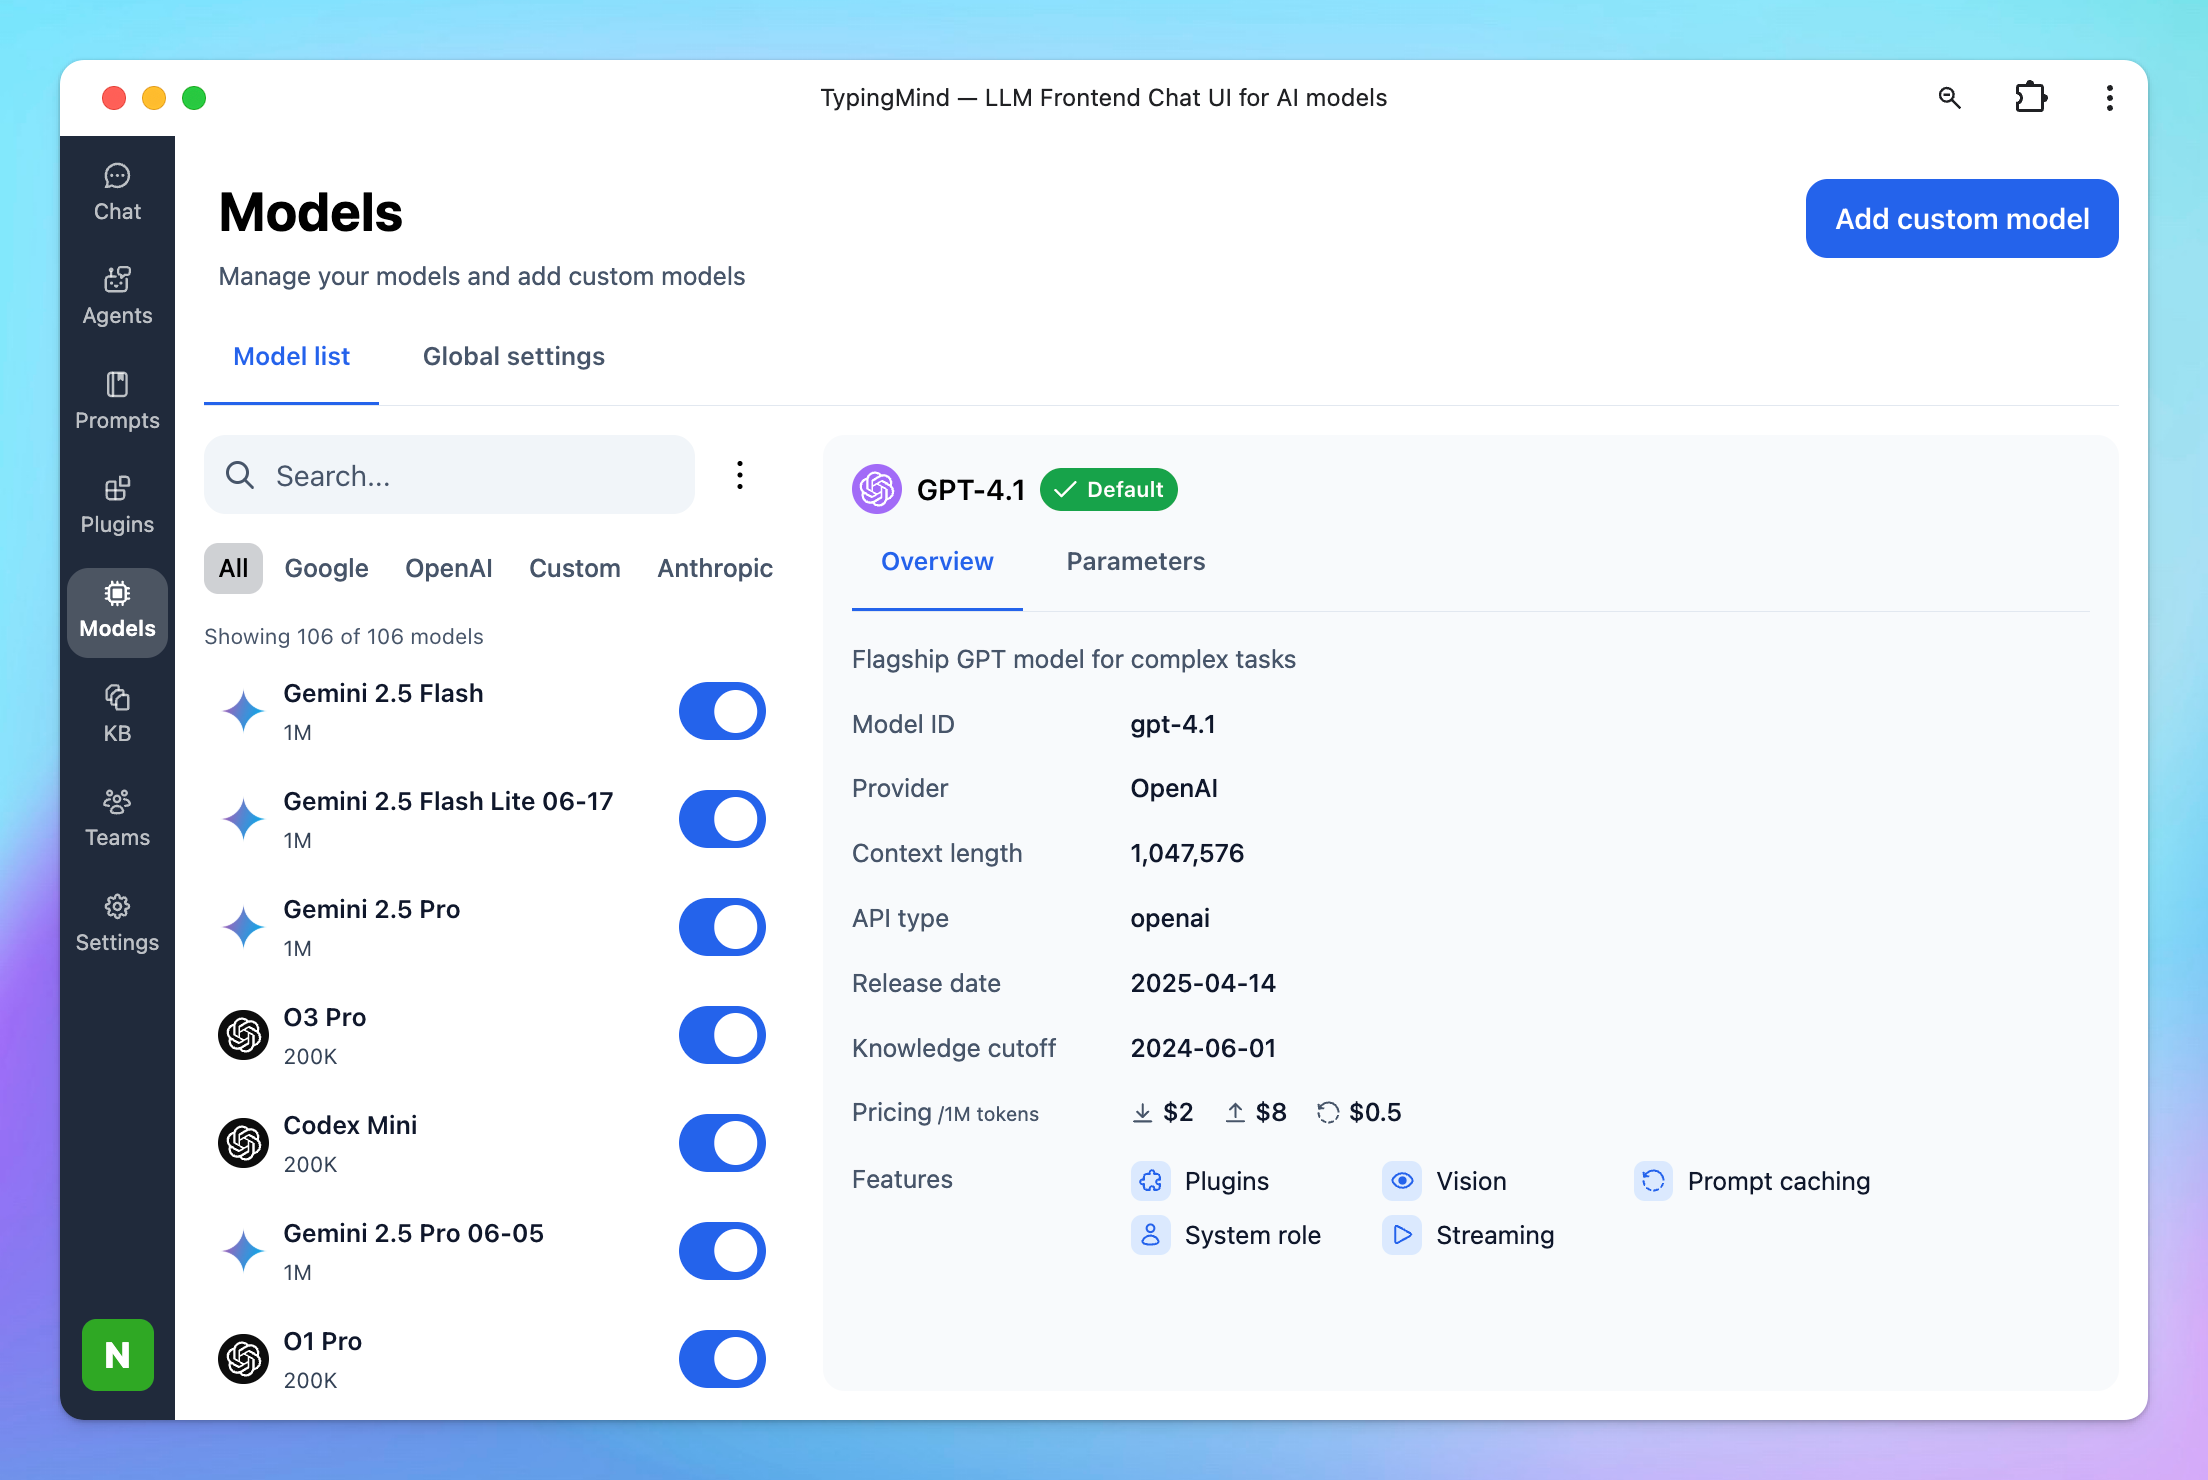The width and height of the screenshot is (2208, 1480).
Task: Open the Global settings tab
Action: click(514, 357)
